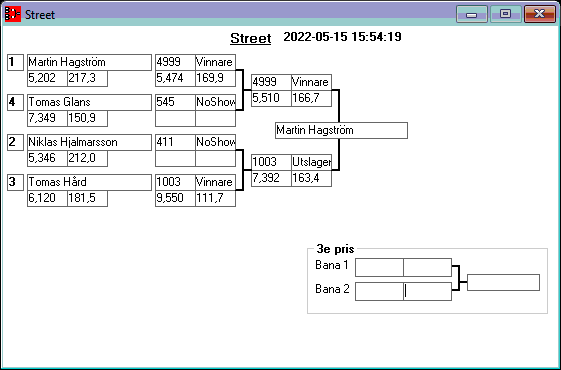Click the 212,0 speed cell
Viewport: 561px width, 370px height.
(x=87, y=159)
